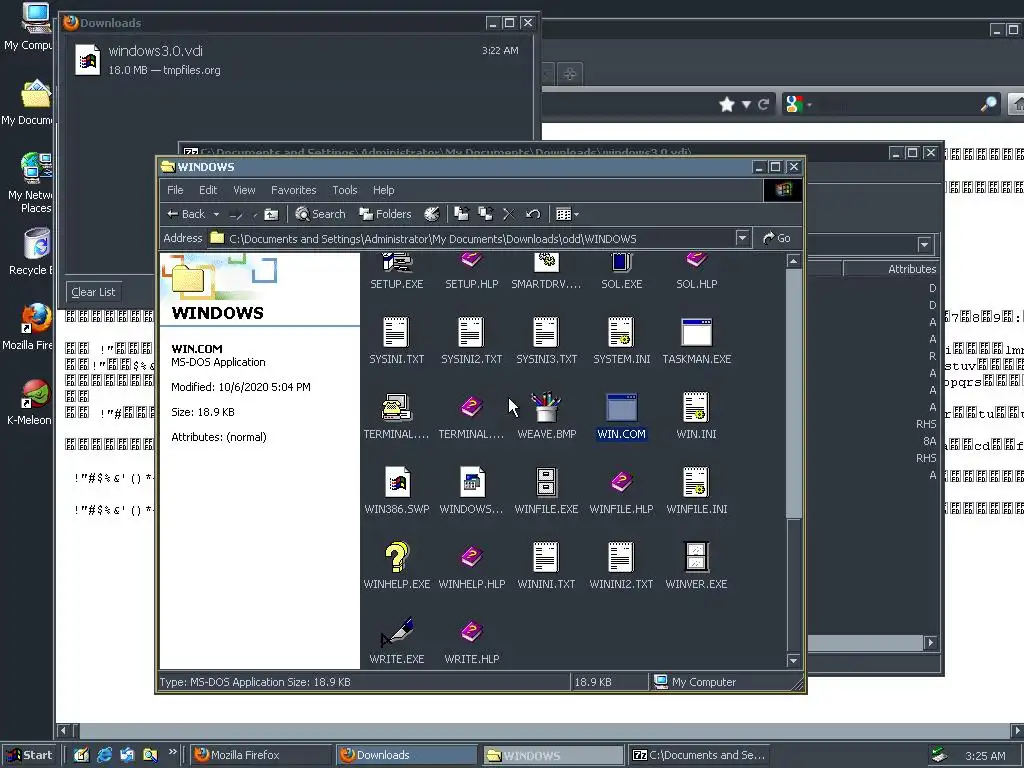
Task: Select the TERMINAL help file with purple book
Action: pos(472,416)
